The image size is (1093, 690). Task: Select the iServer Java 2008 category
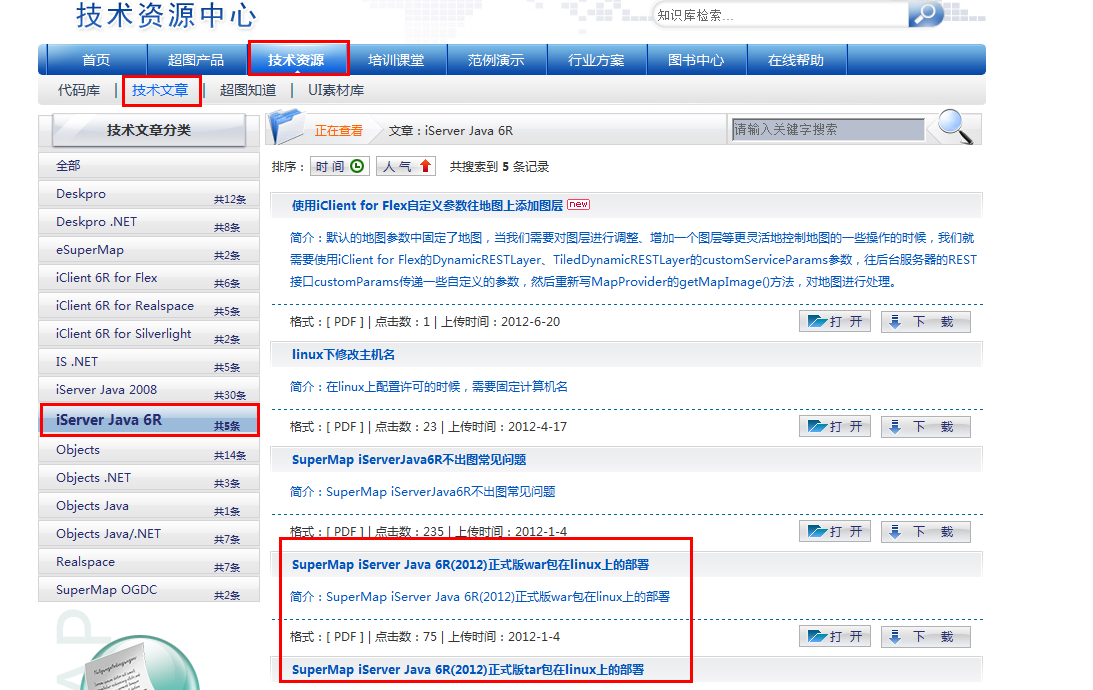pos(149,390)
